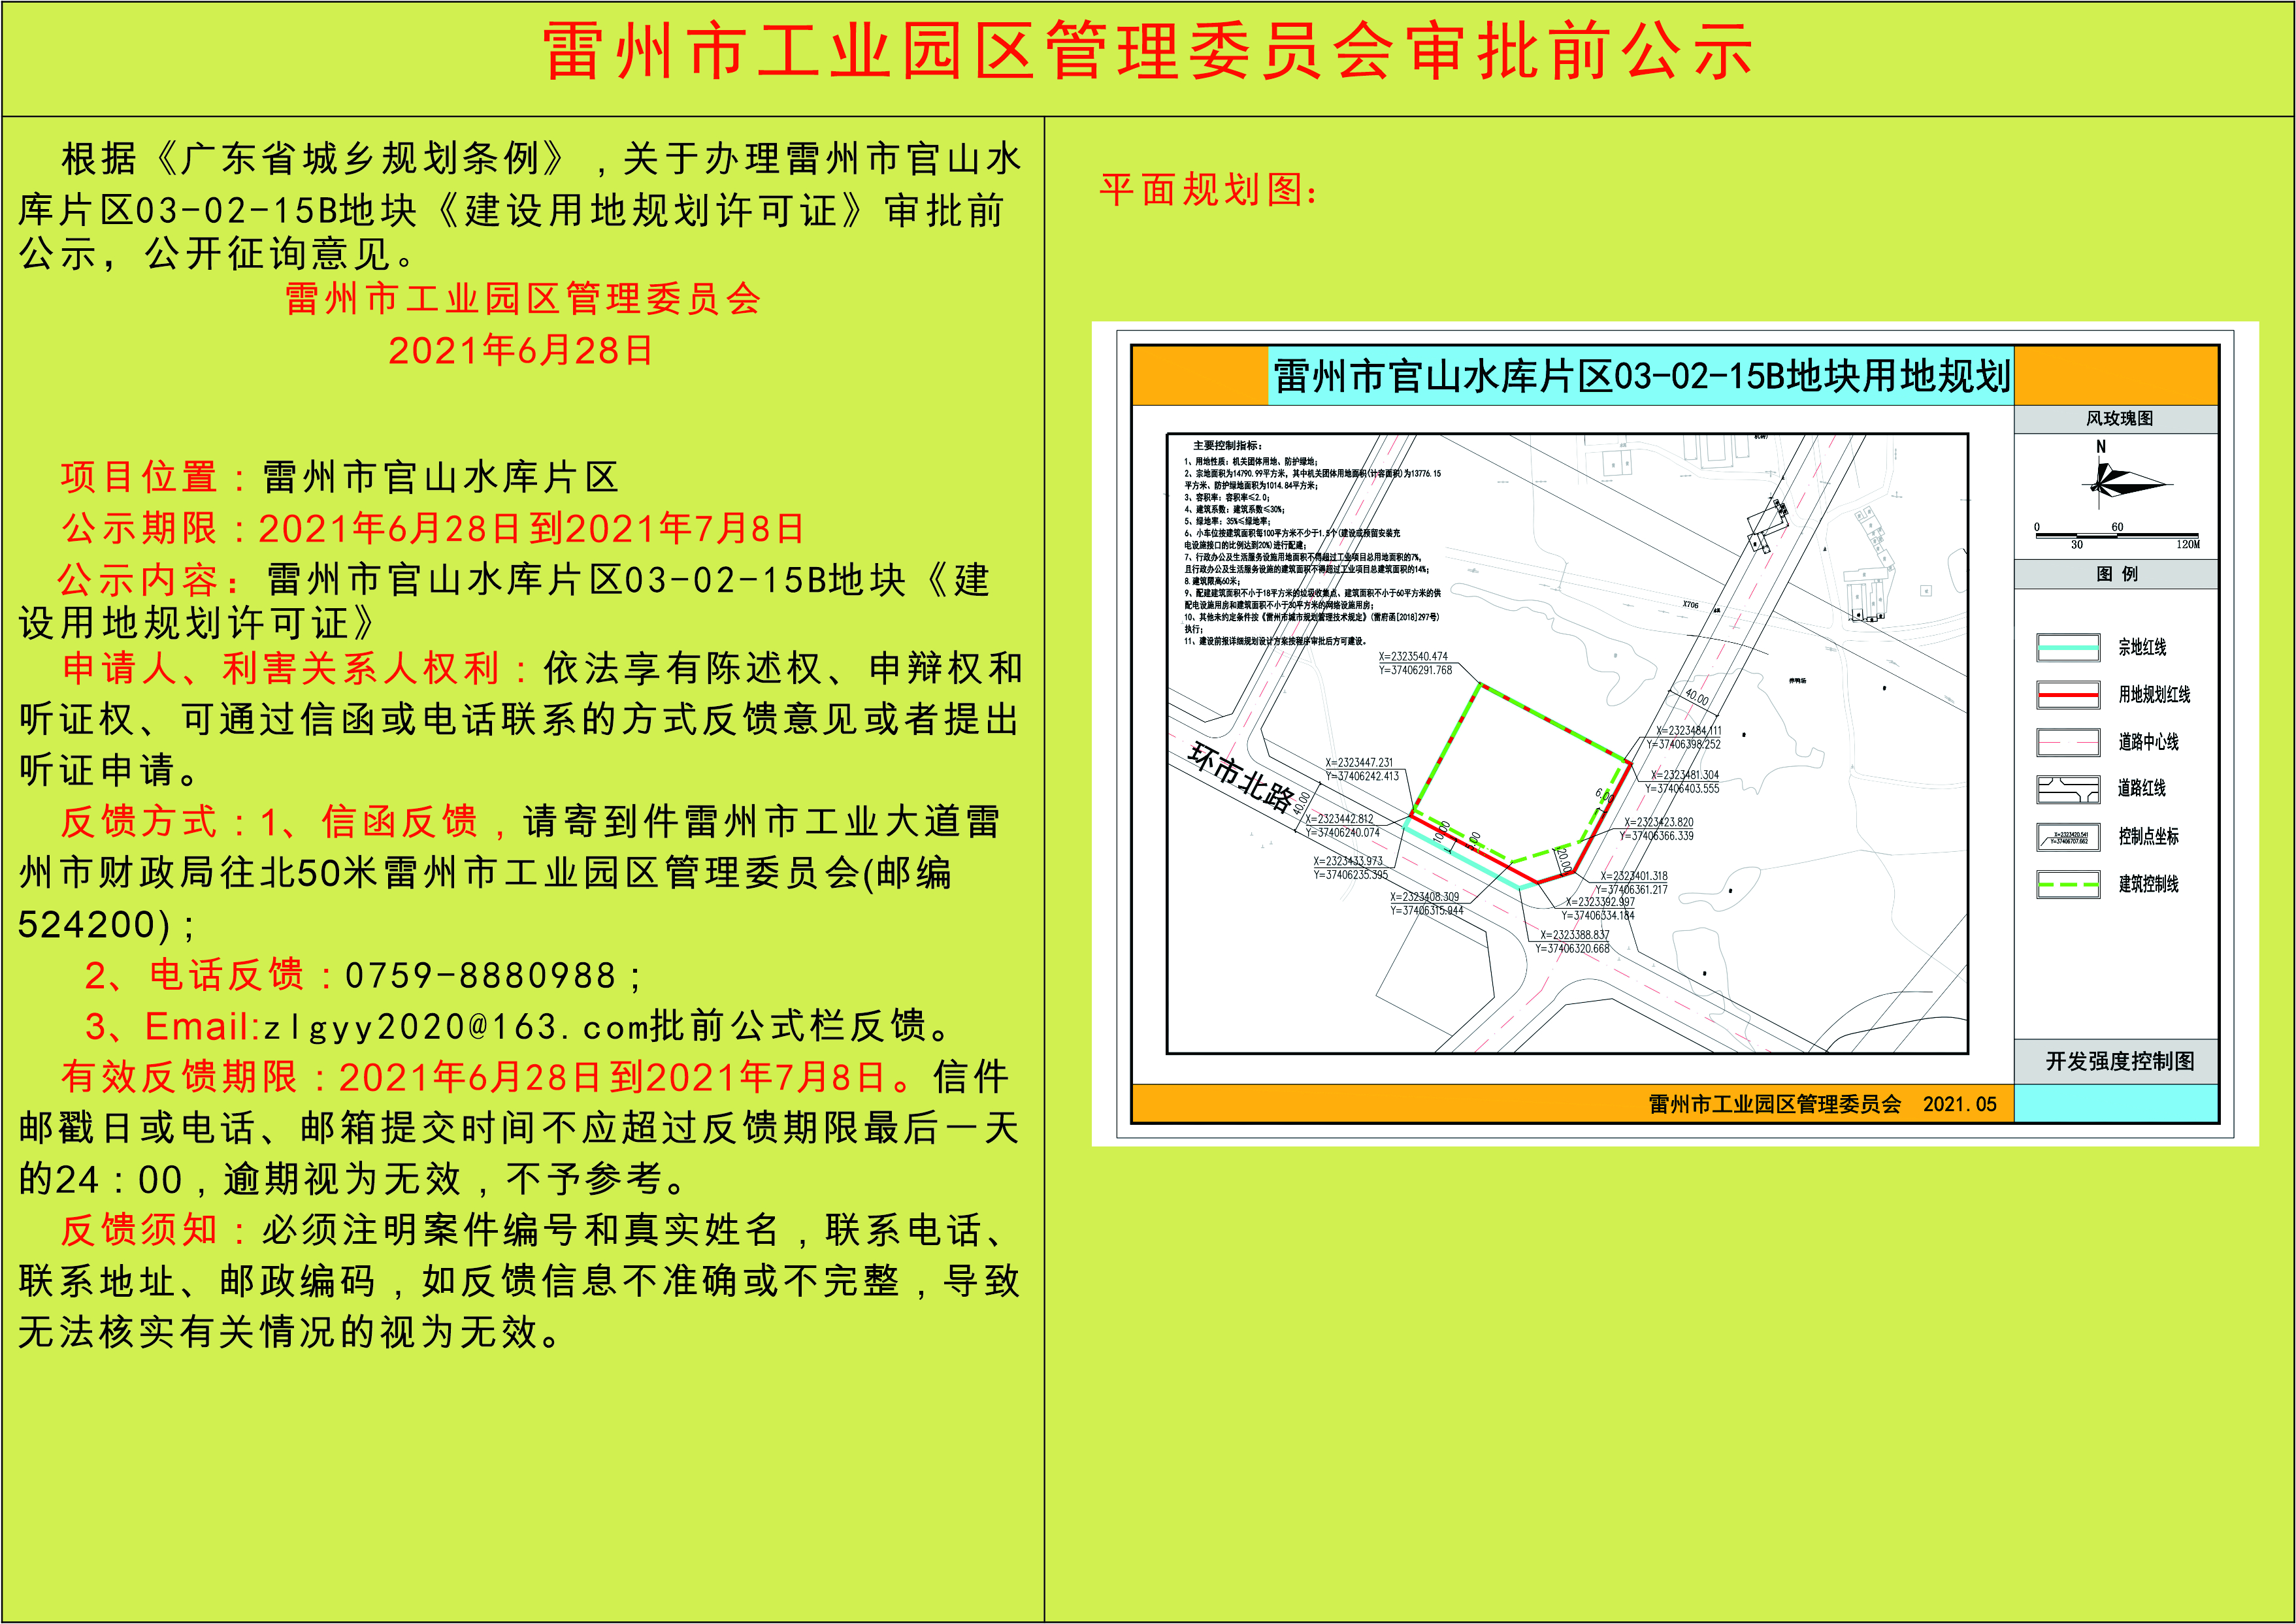Click the 控制点坐标 legend icon
The height and width of the screenshot is (1624, 2296).
(x=2068, y=836)
